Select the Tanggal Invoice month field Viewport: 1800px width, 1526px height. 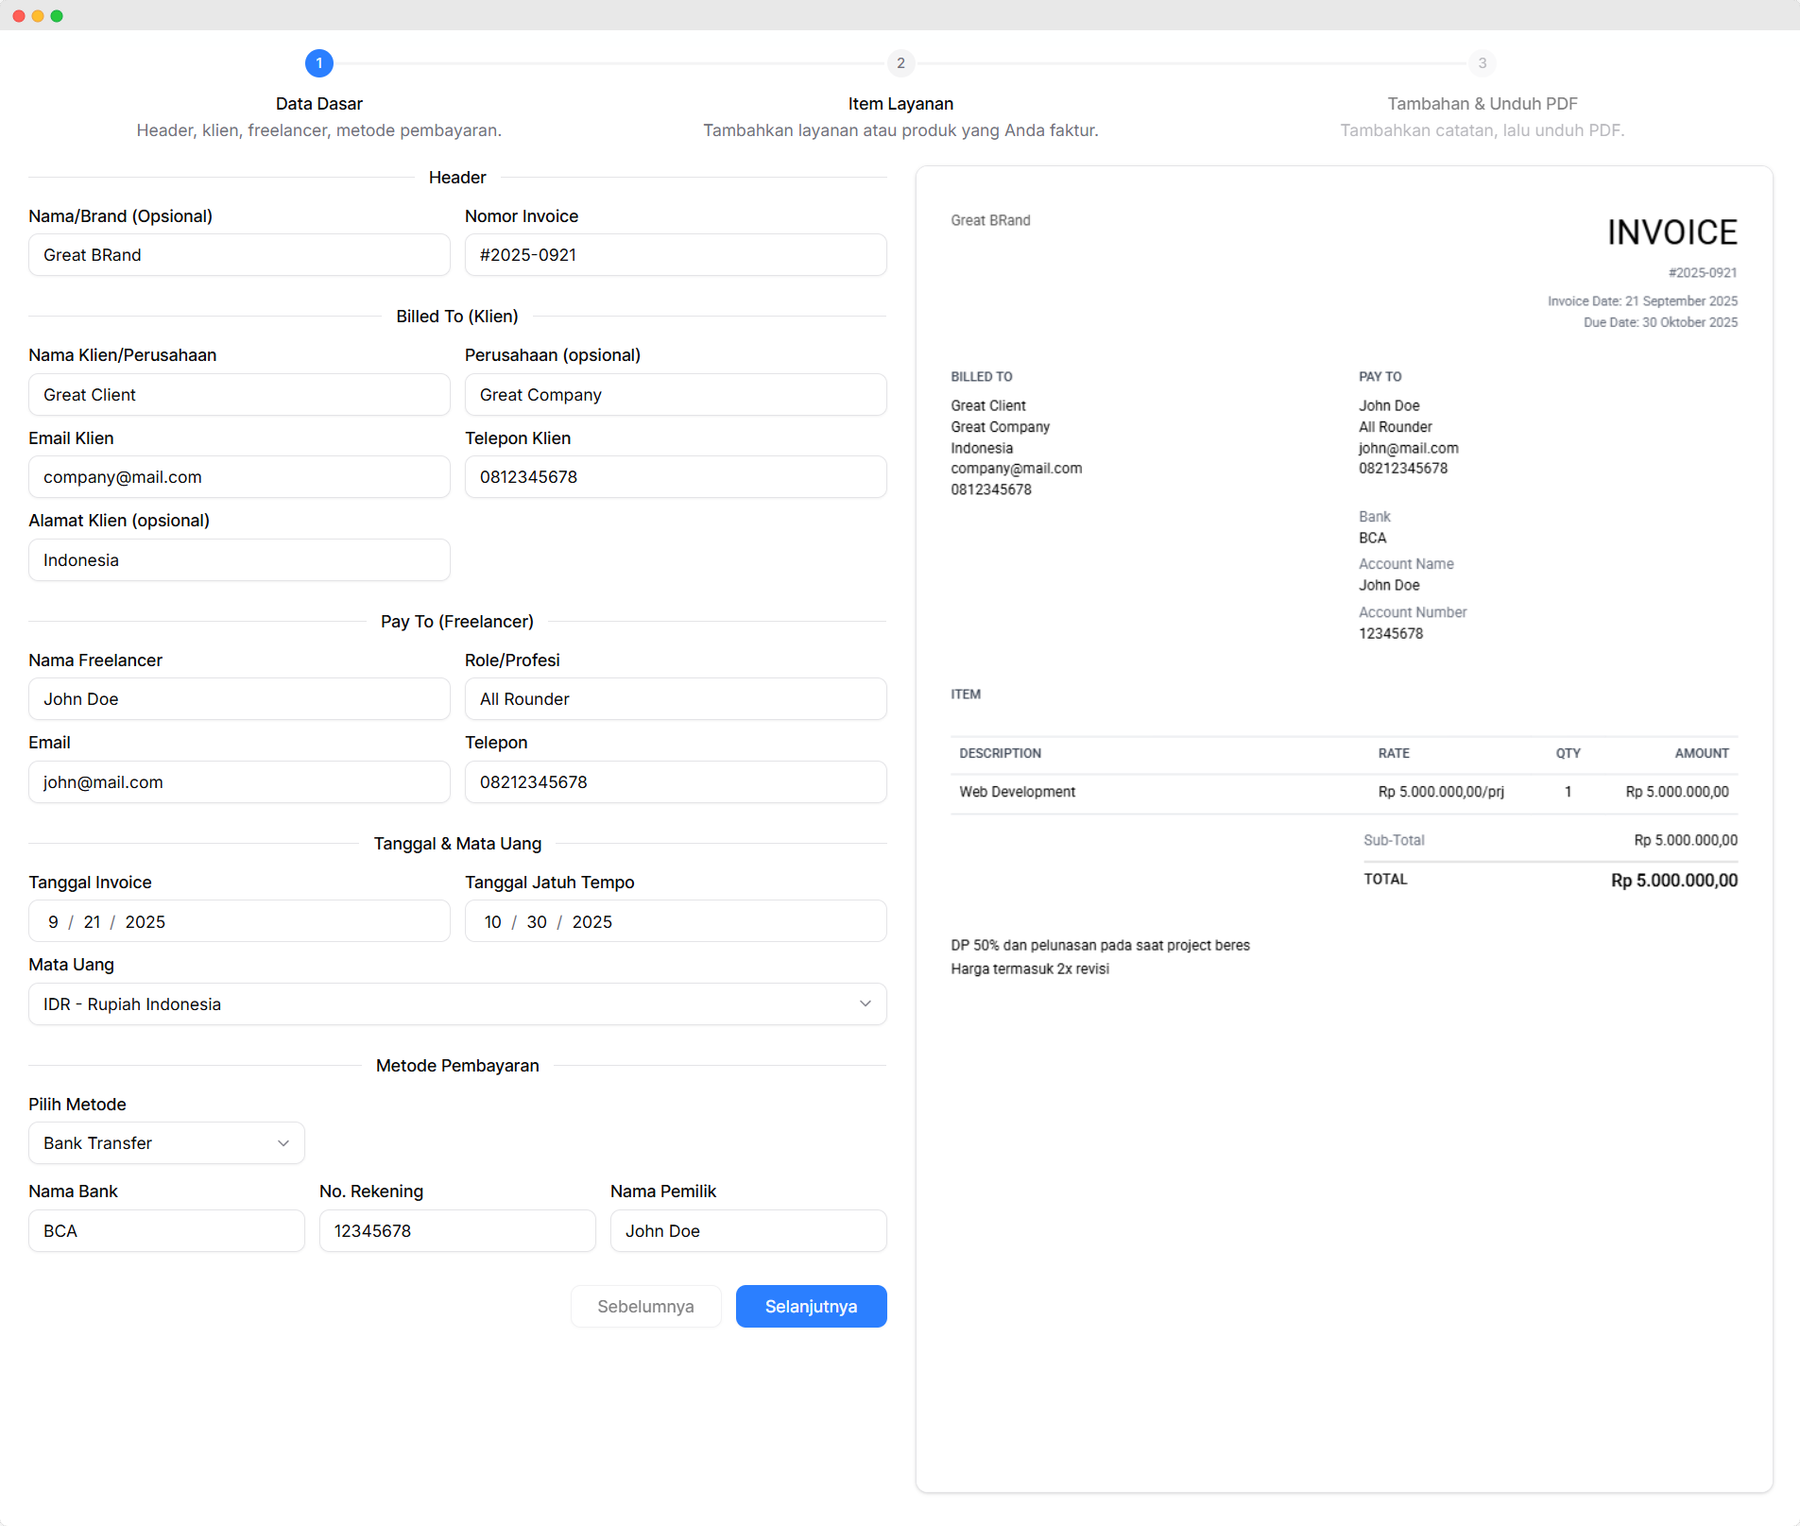coord(53,921)
